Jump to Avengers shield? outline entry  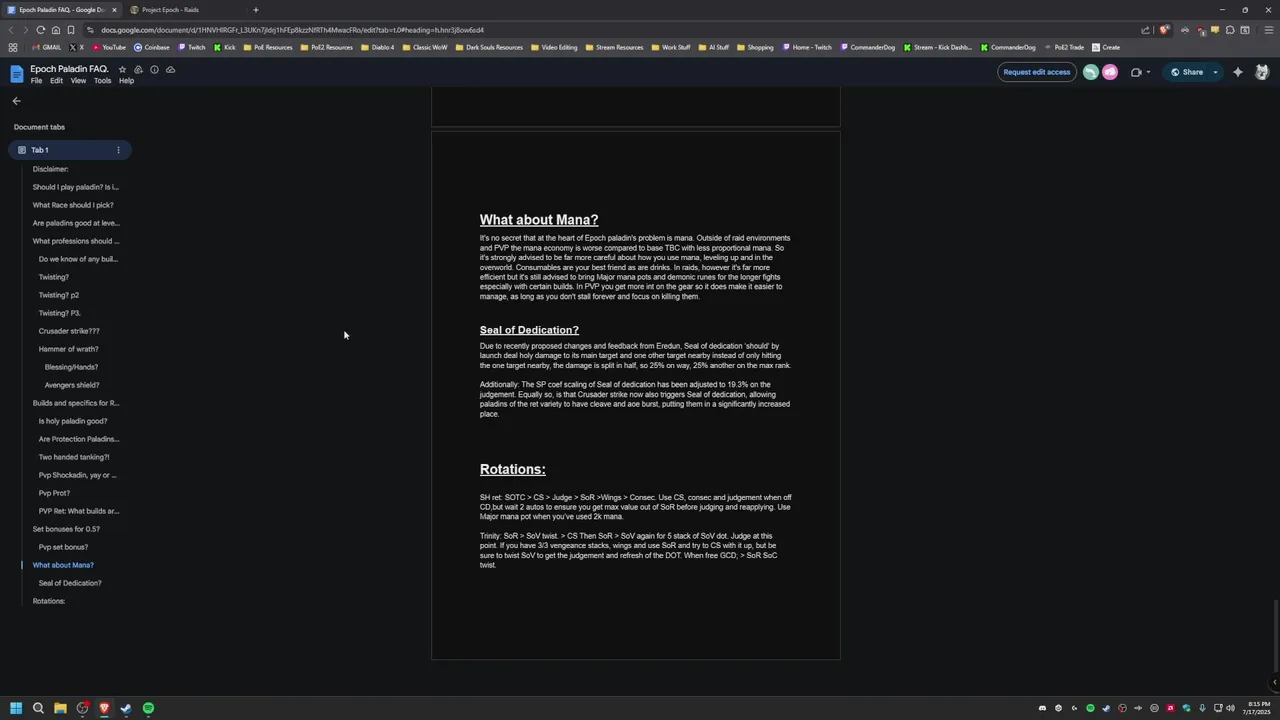coord(72,385)
